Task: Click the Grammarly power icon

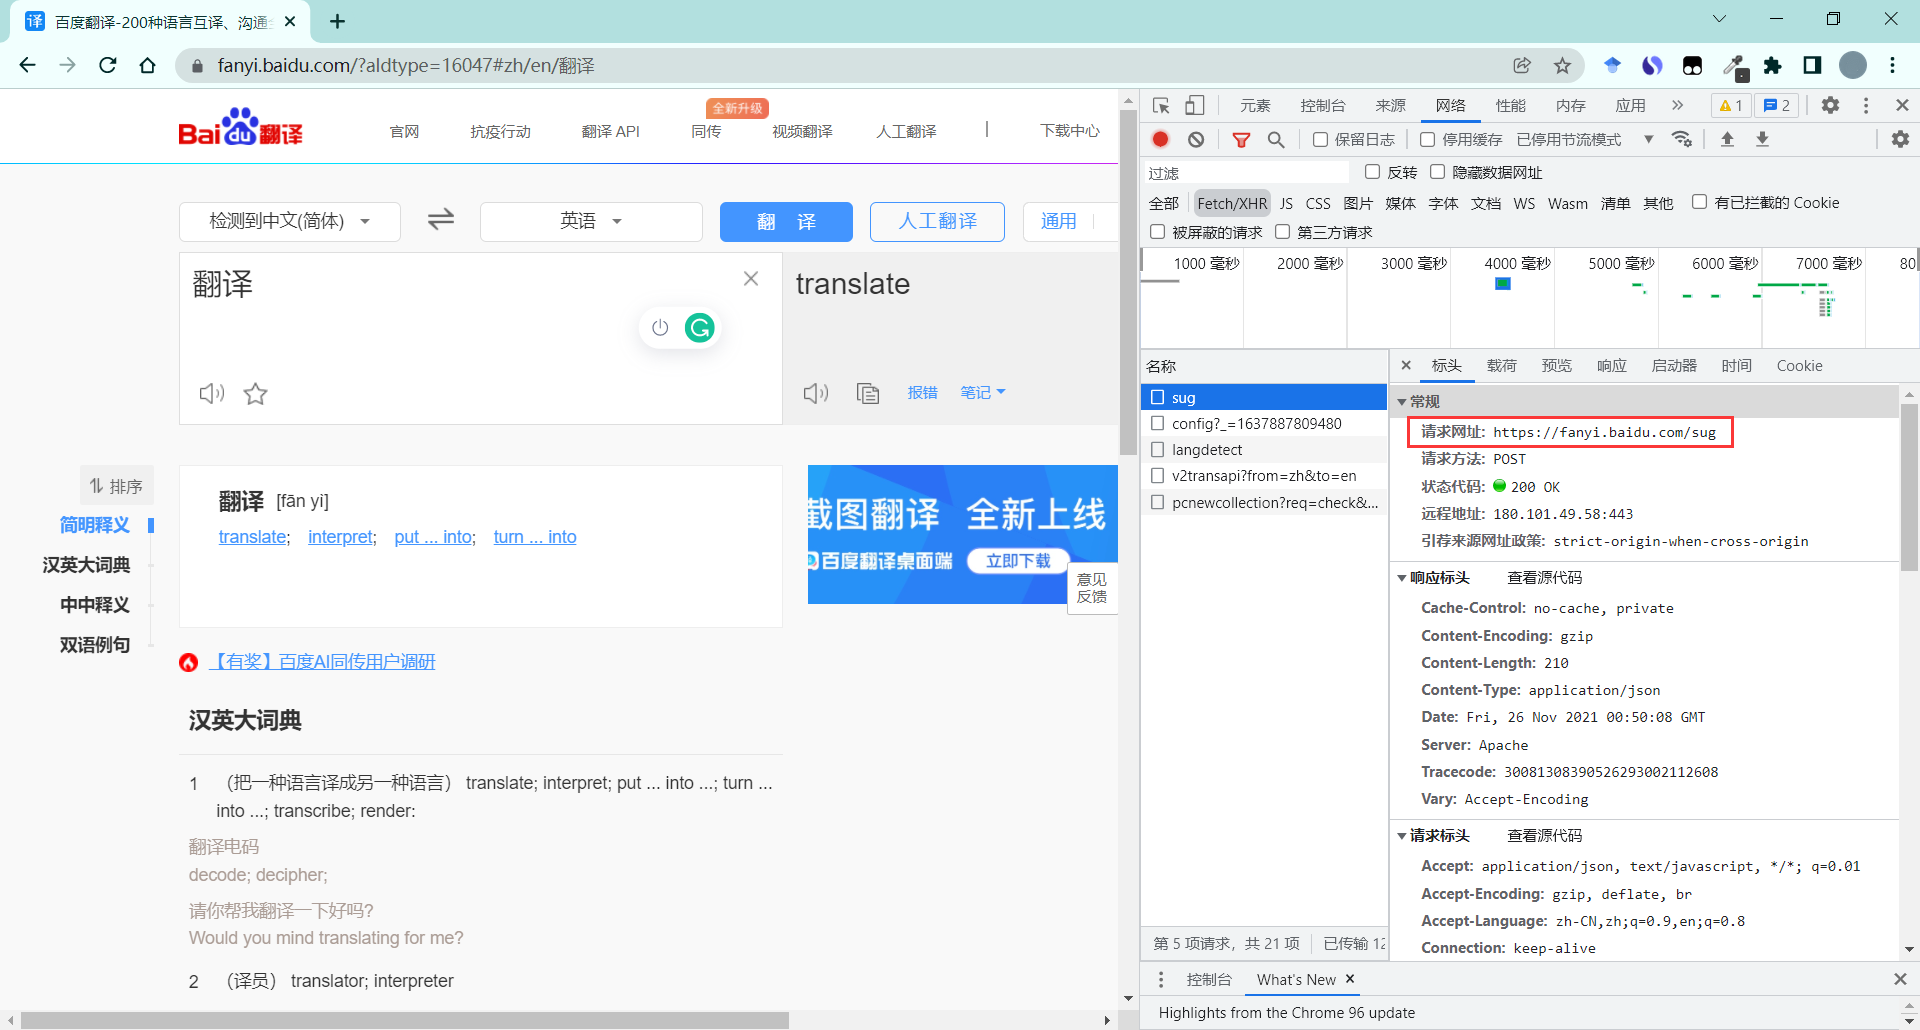Action: (x=660, y=328)
